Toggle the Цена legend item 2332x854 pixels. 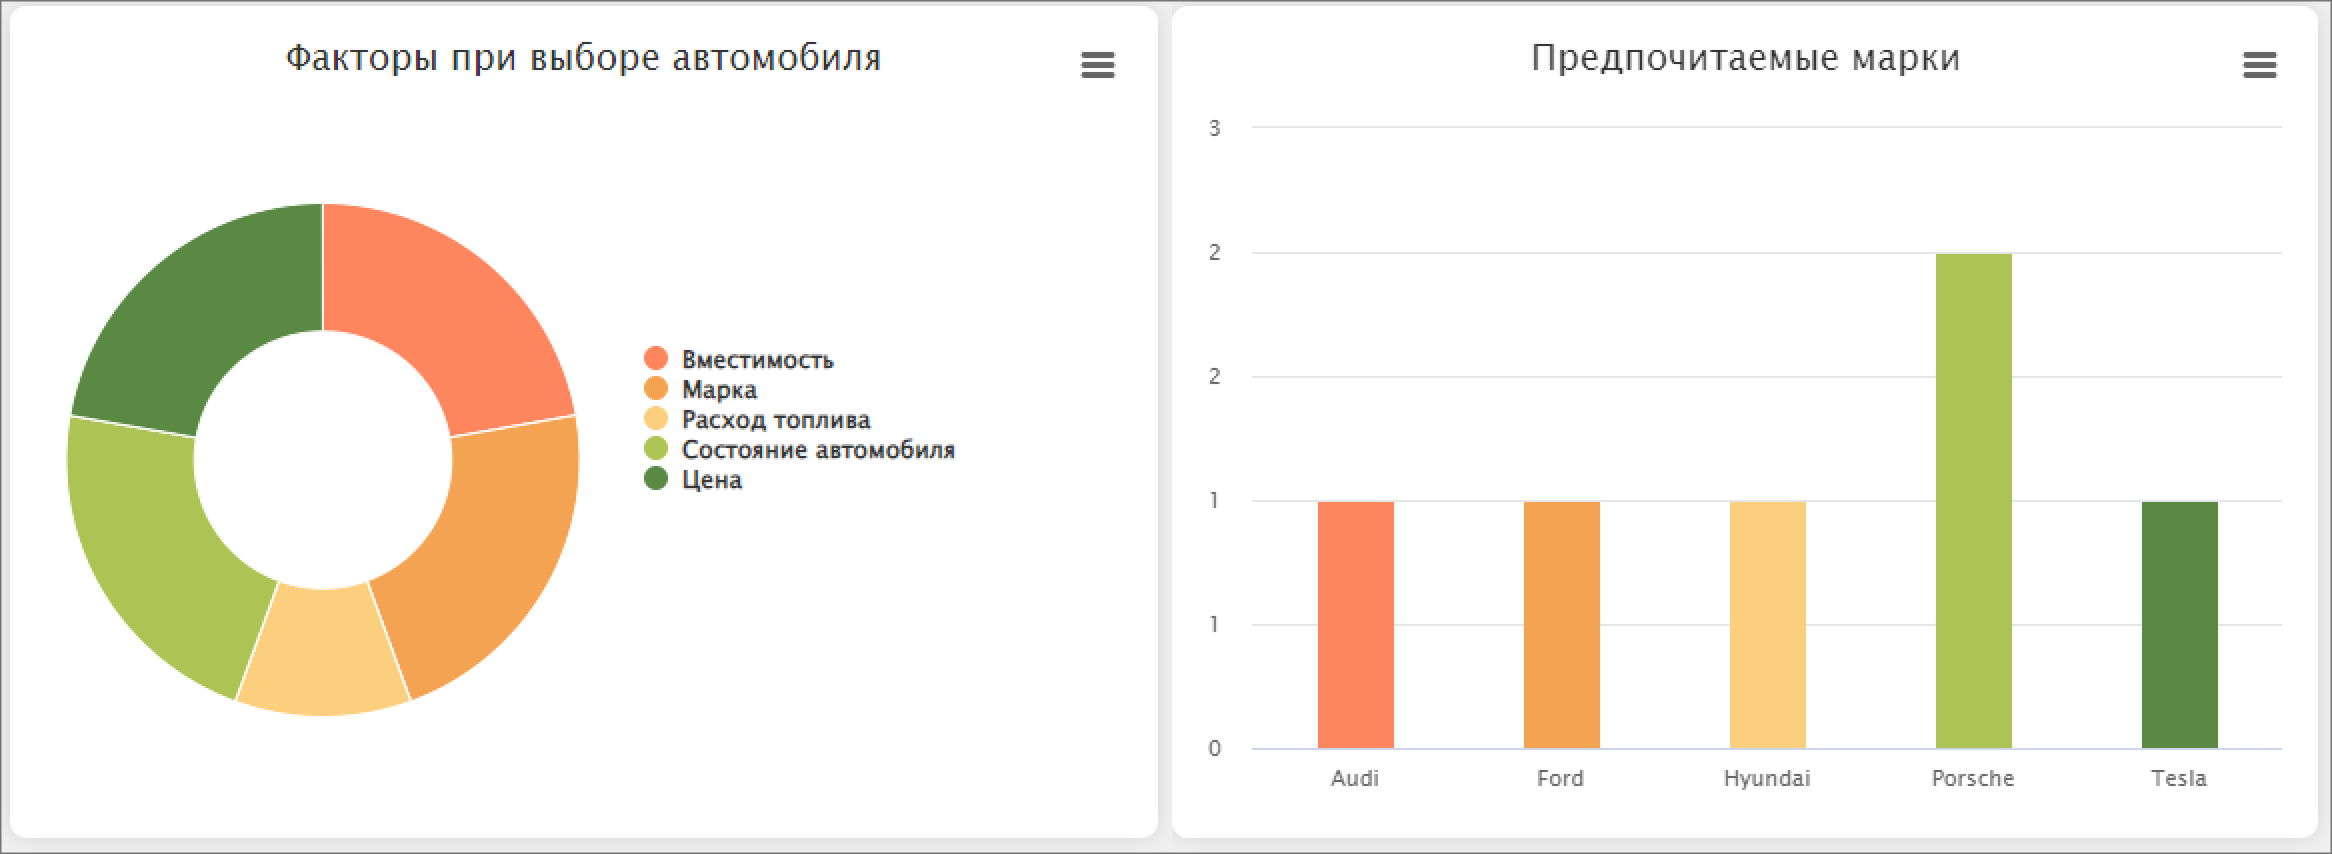pyautogui.click(x=711, y=480)
